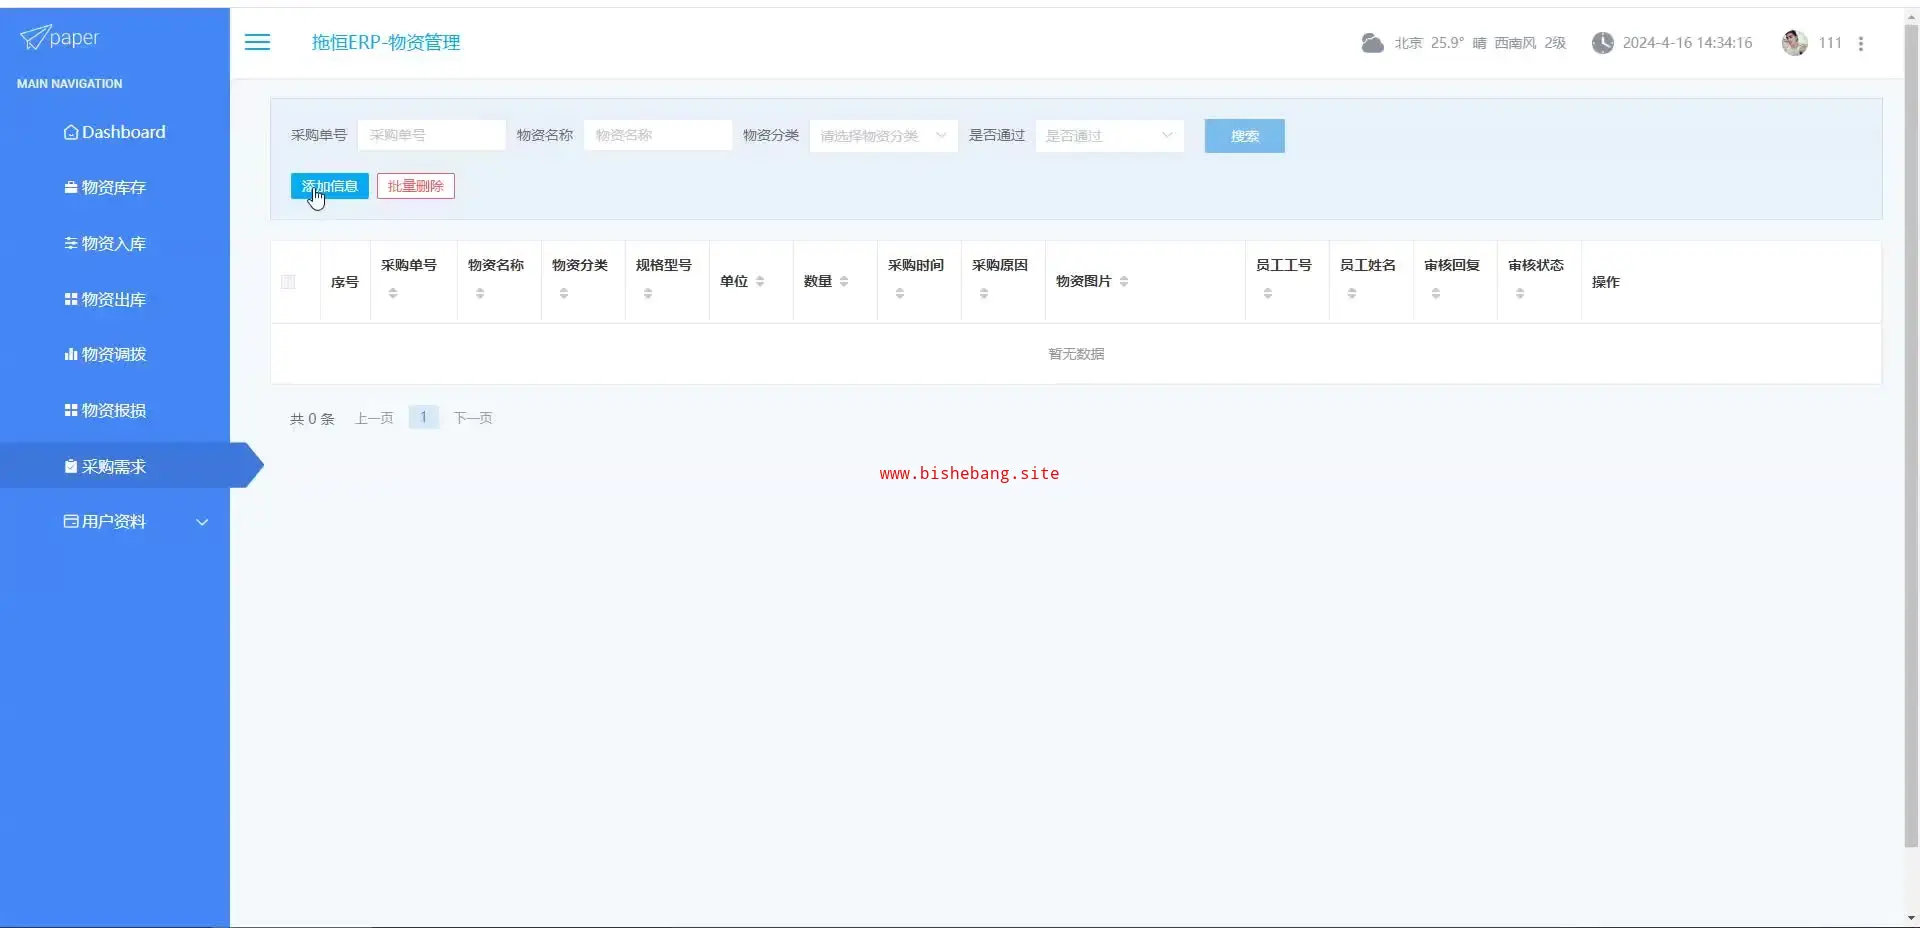
Task: Click the 操作 column header
Action: click(x=1606, y=282)
